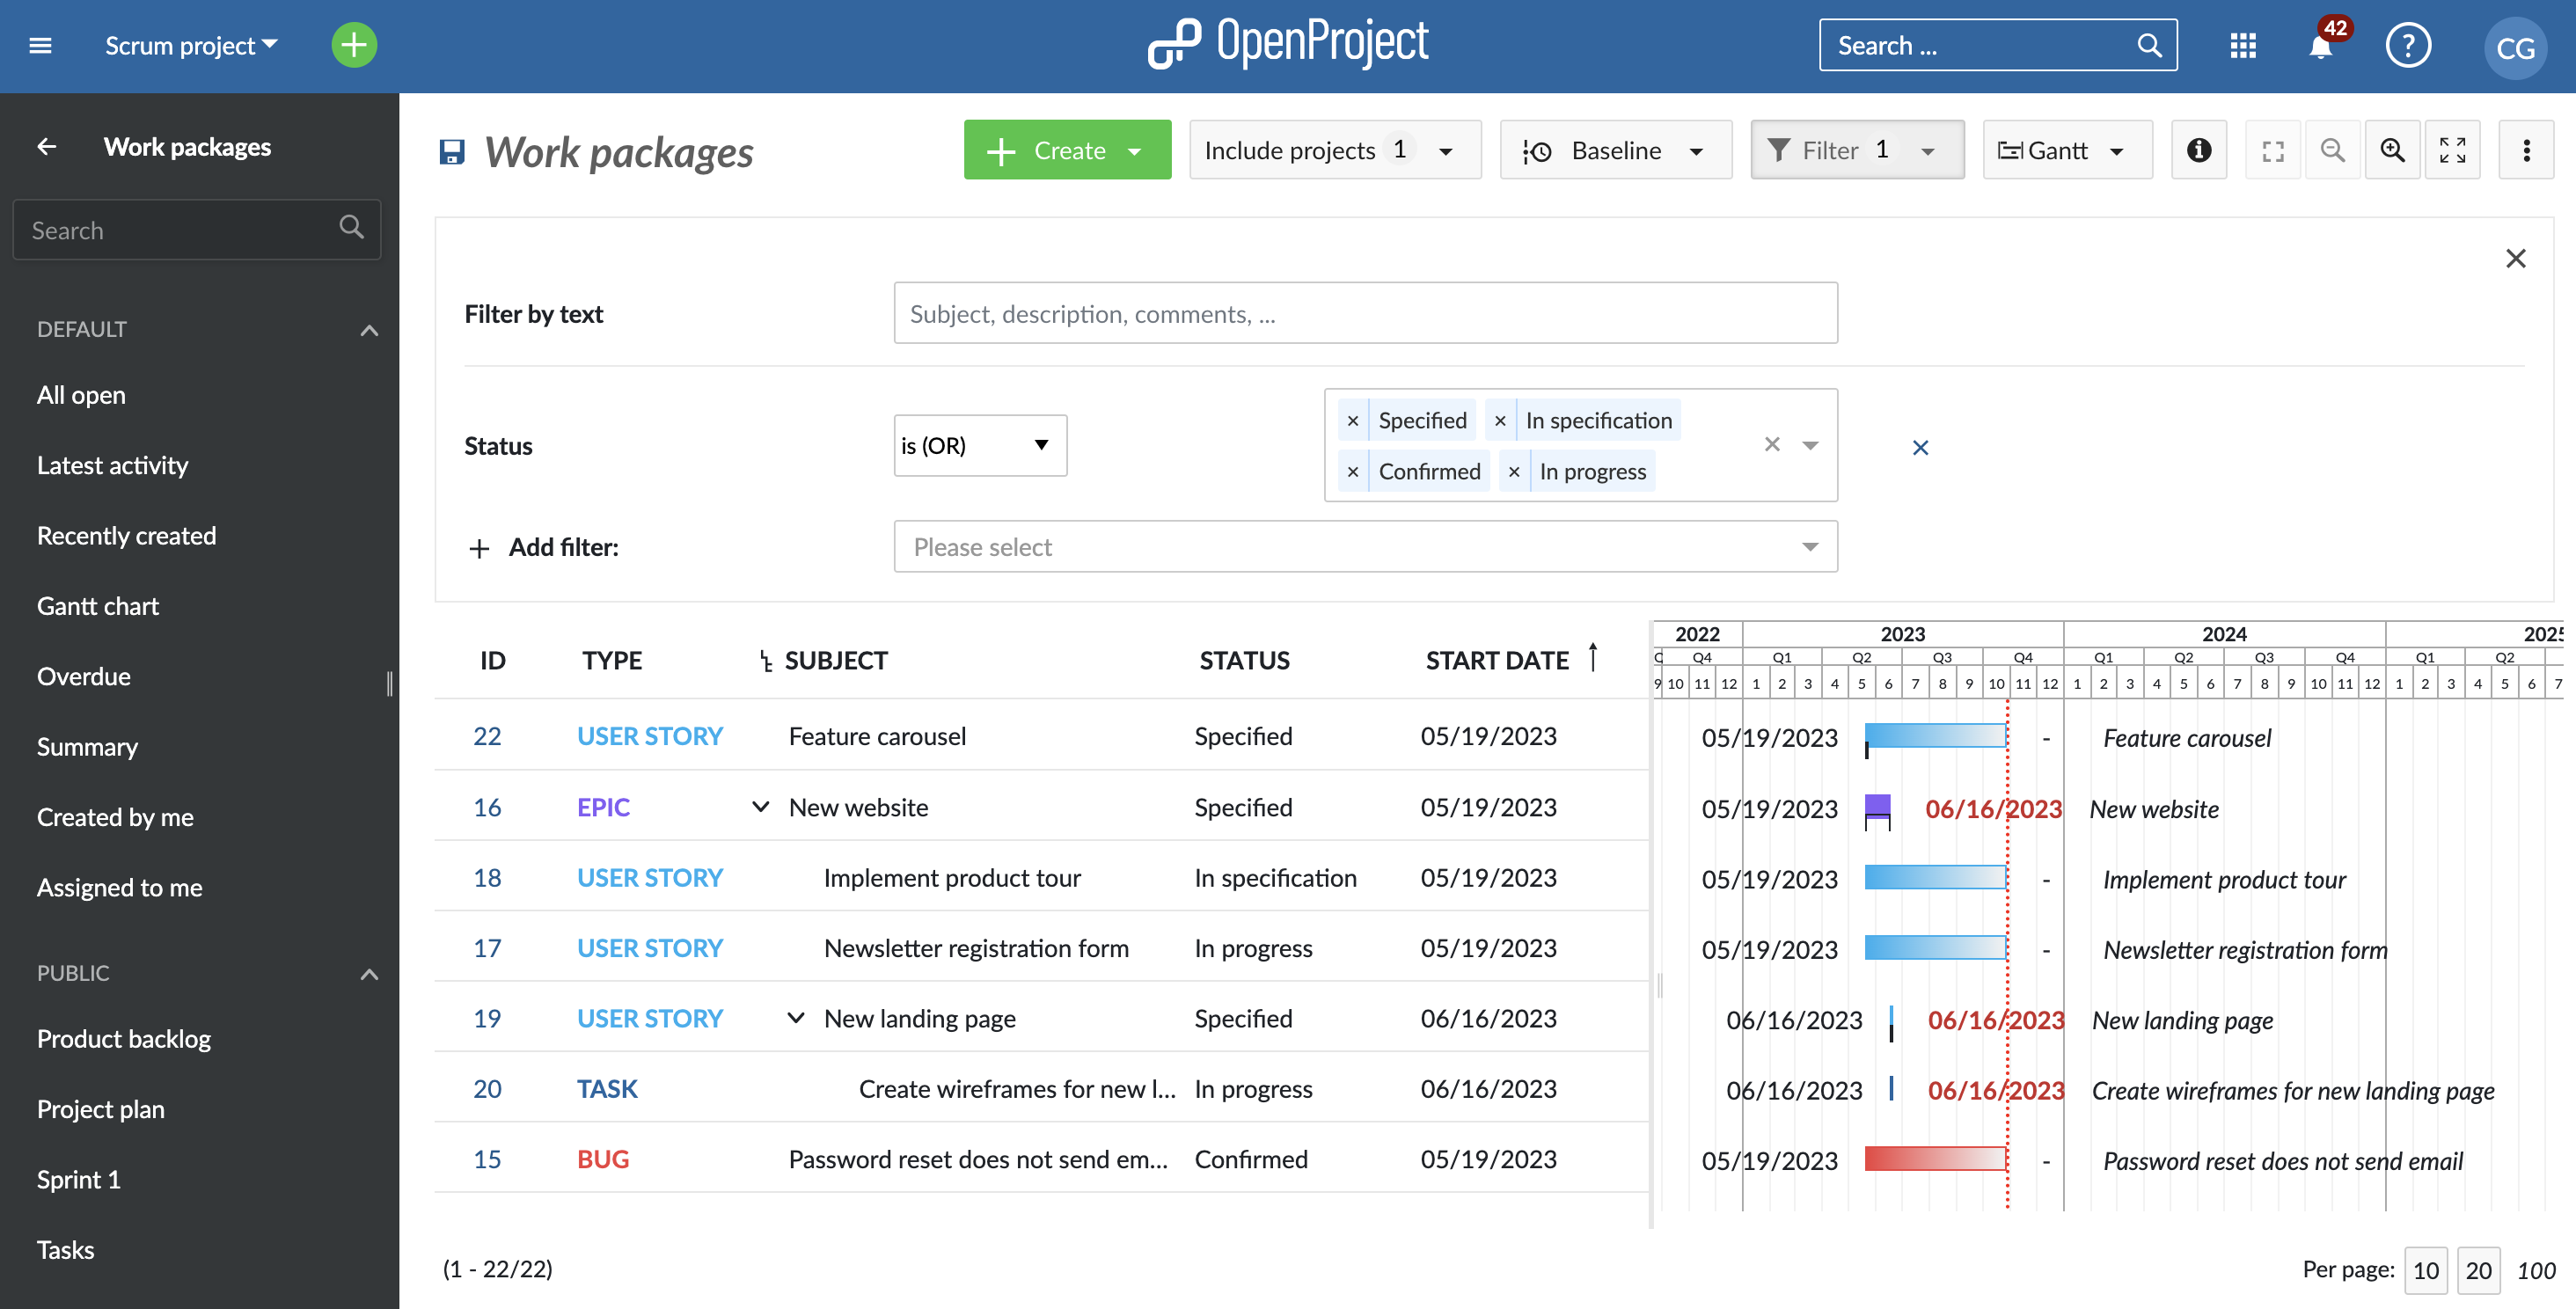This screenshot has height=1309, width=2576.
Task: Click the fullscreen expand icon
Action: (2454, 149)
